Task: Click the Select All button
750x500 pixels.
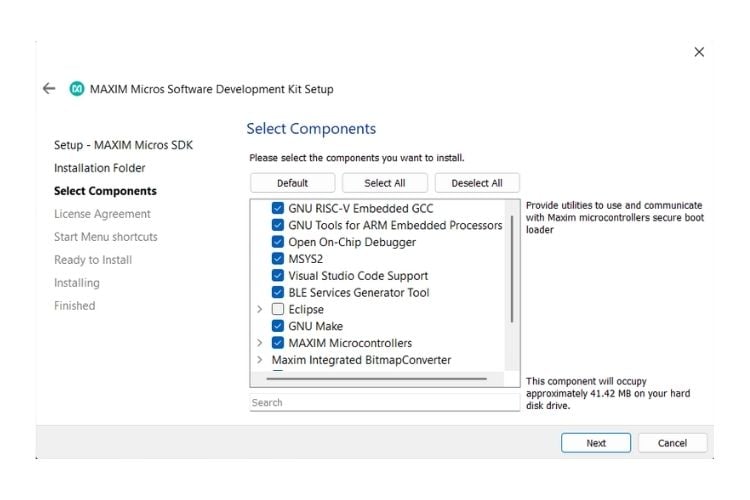Action: (385, 183)
